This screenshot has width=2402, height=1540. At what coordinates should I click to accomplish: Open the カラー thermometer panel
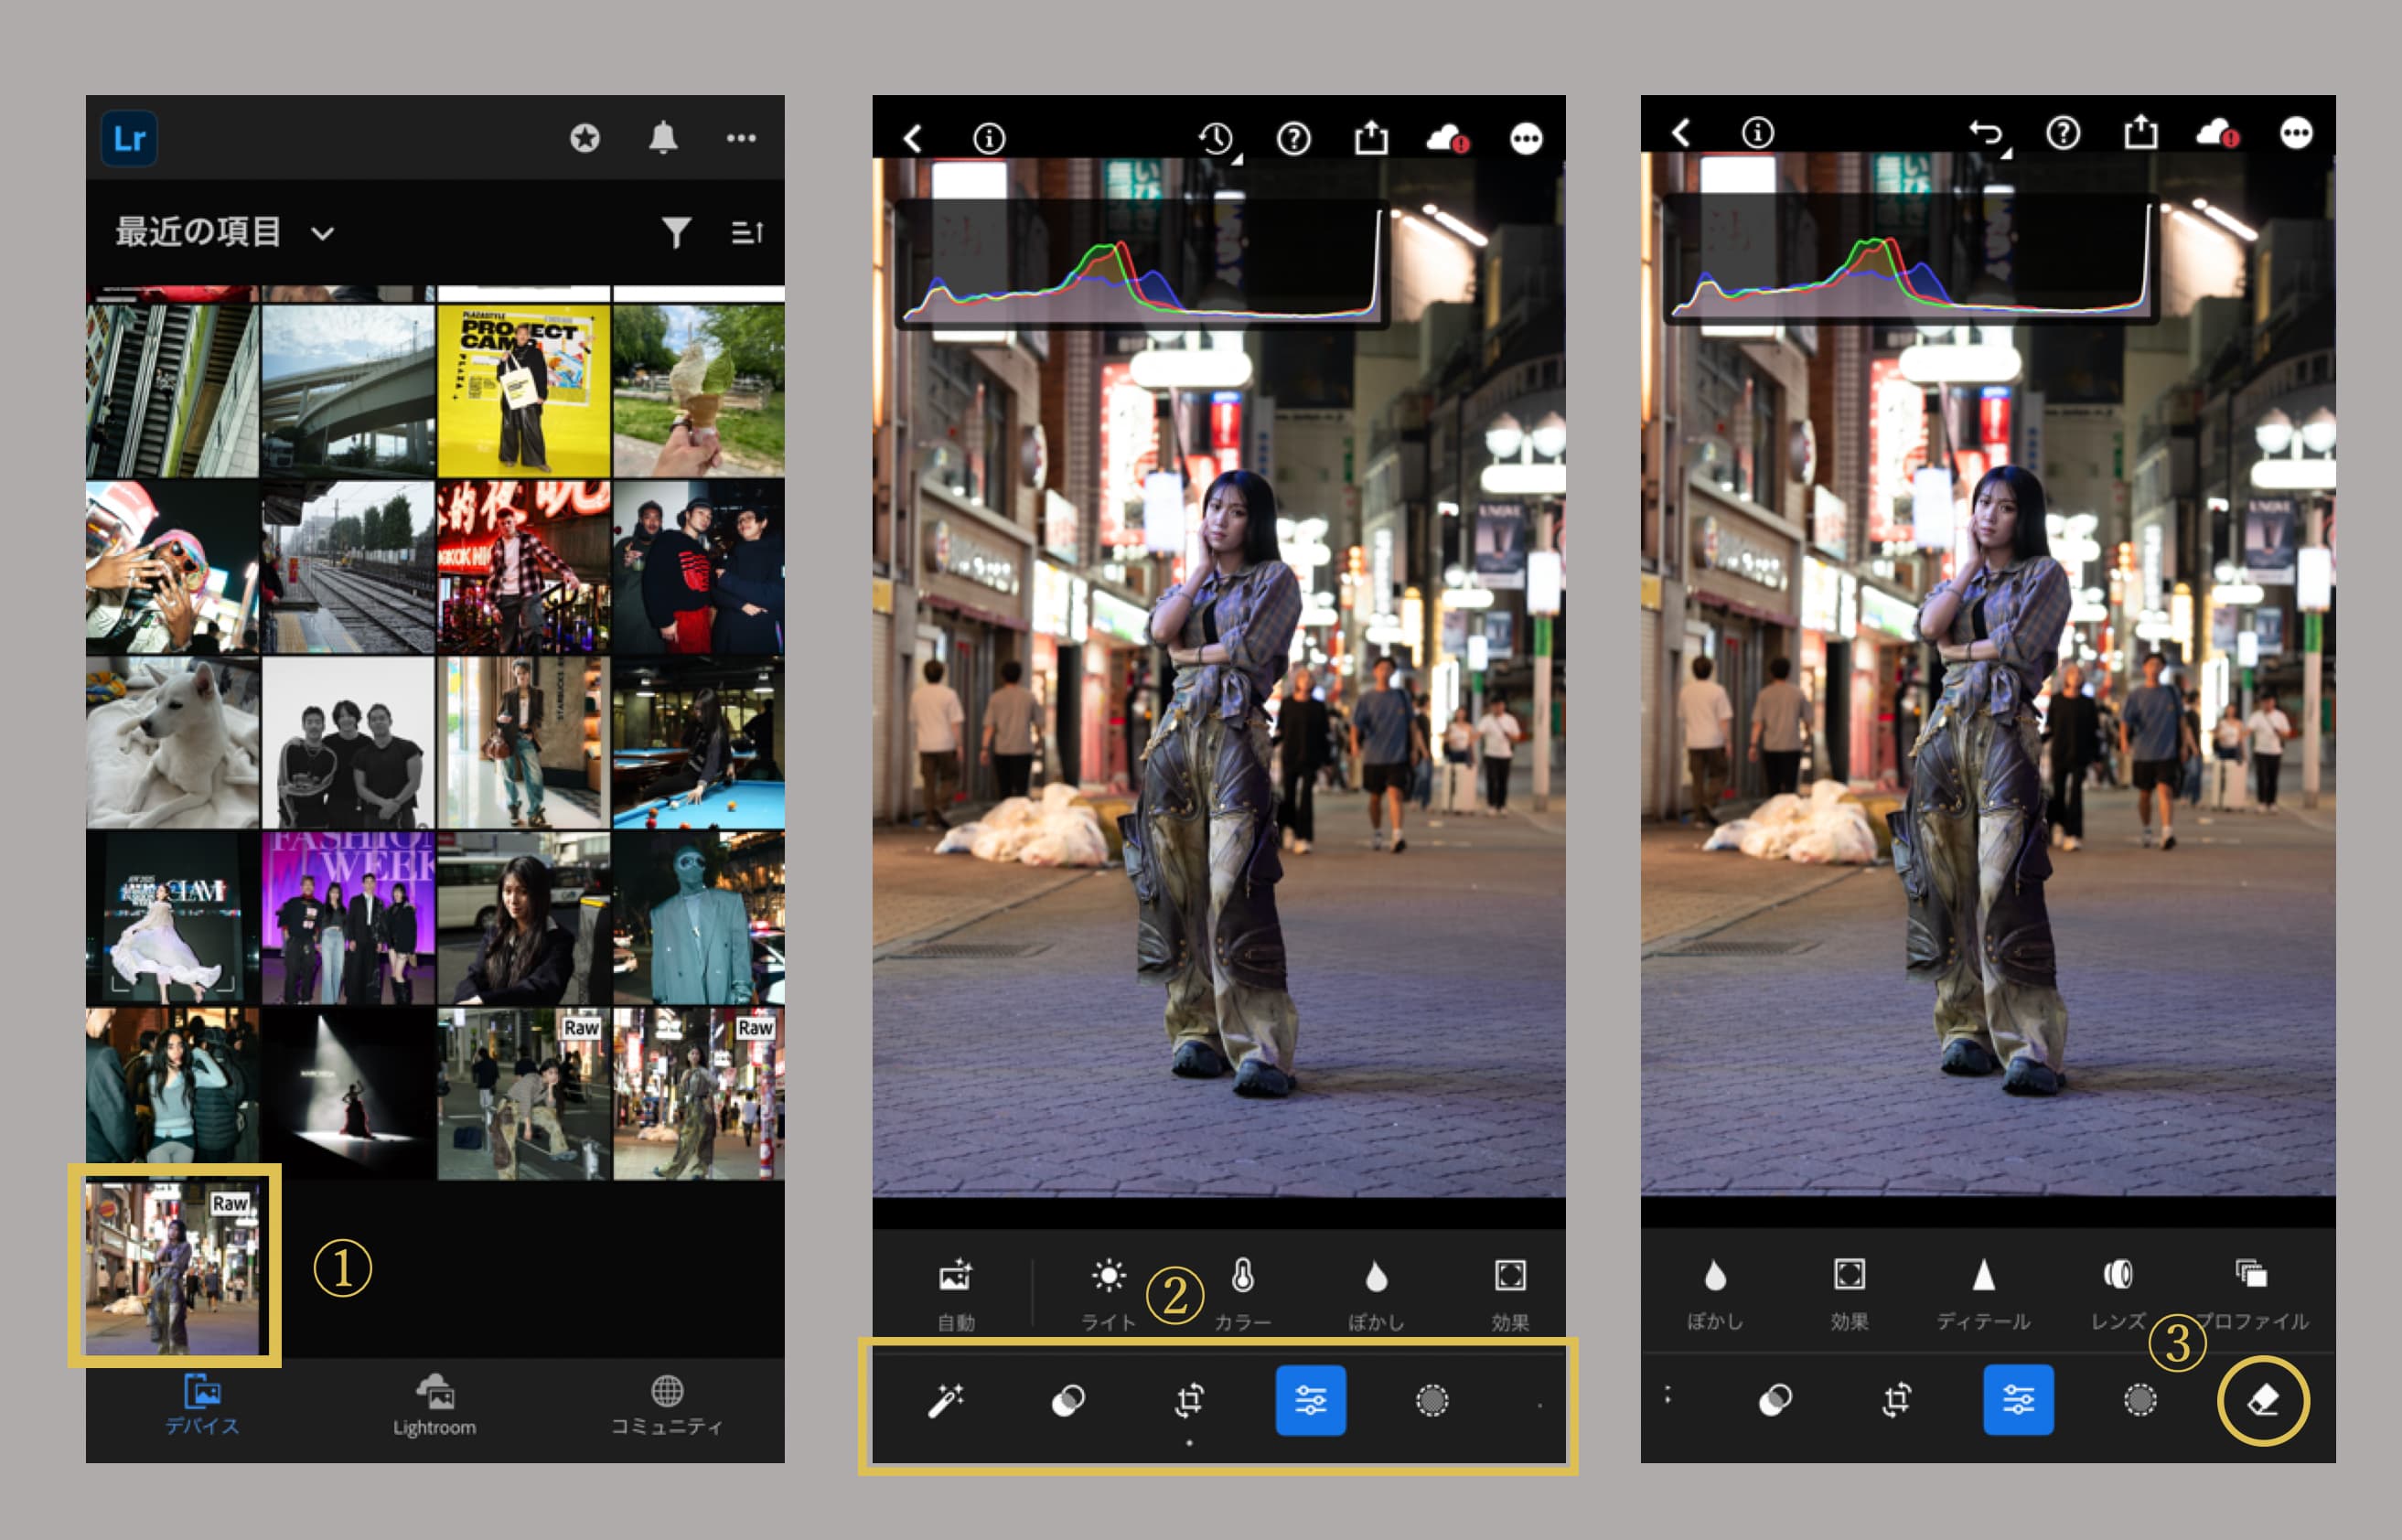(1242, 1277)
